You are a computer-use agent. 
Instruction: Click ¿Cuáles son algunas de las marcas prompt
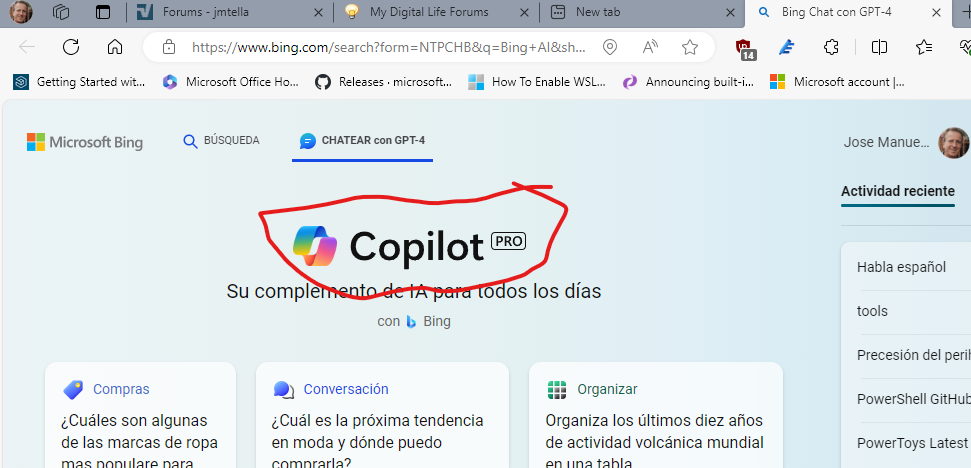(139, 442)
